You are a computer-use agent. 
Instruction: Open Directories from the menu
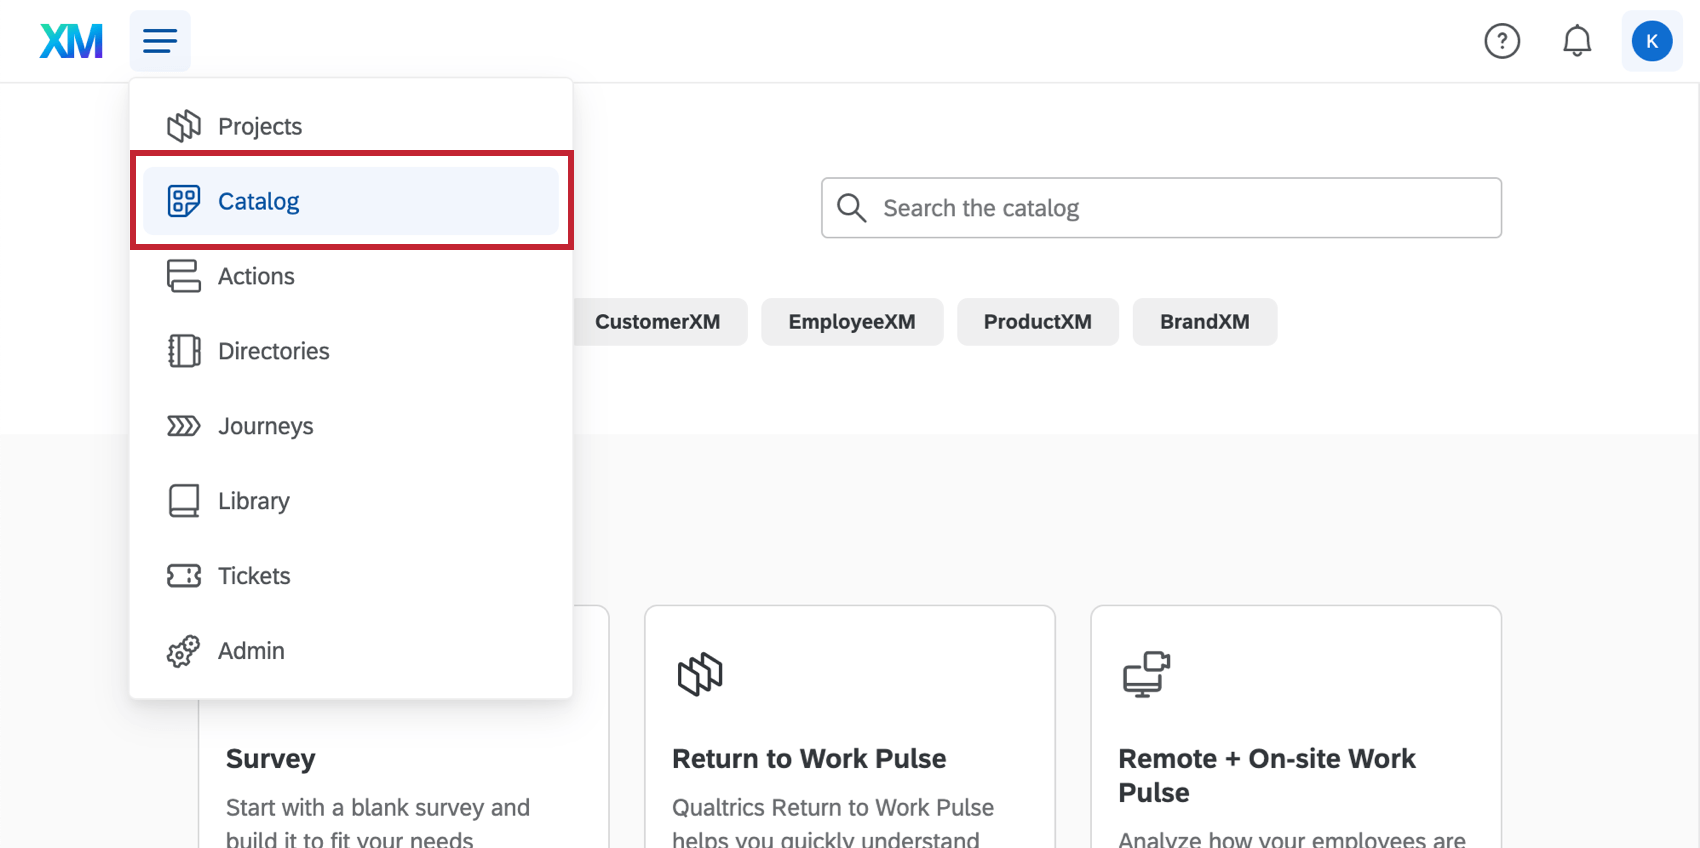(x=351, y=351)
